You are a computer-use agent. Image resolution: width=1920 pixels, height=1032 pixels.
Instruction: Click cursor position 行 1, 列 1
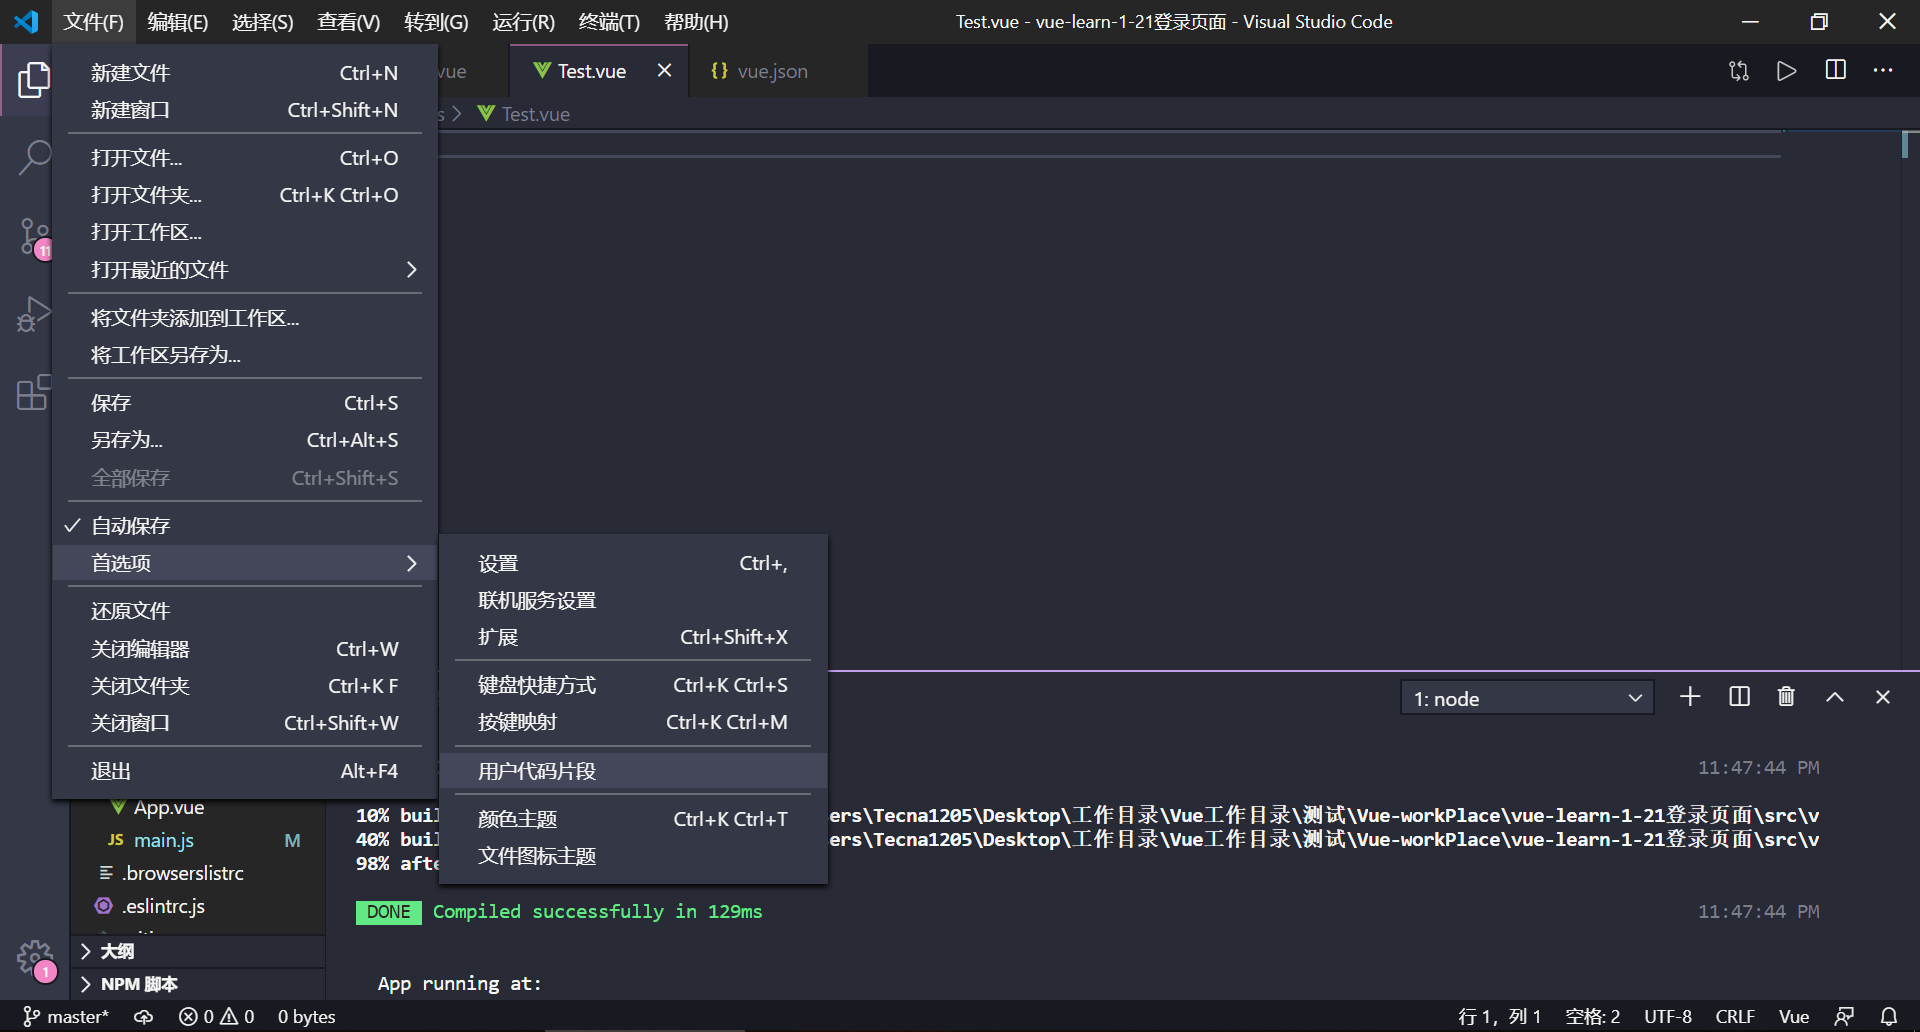1500,1017
